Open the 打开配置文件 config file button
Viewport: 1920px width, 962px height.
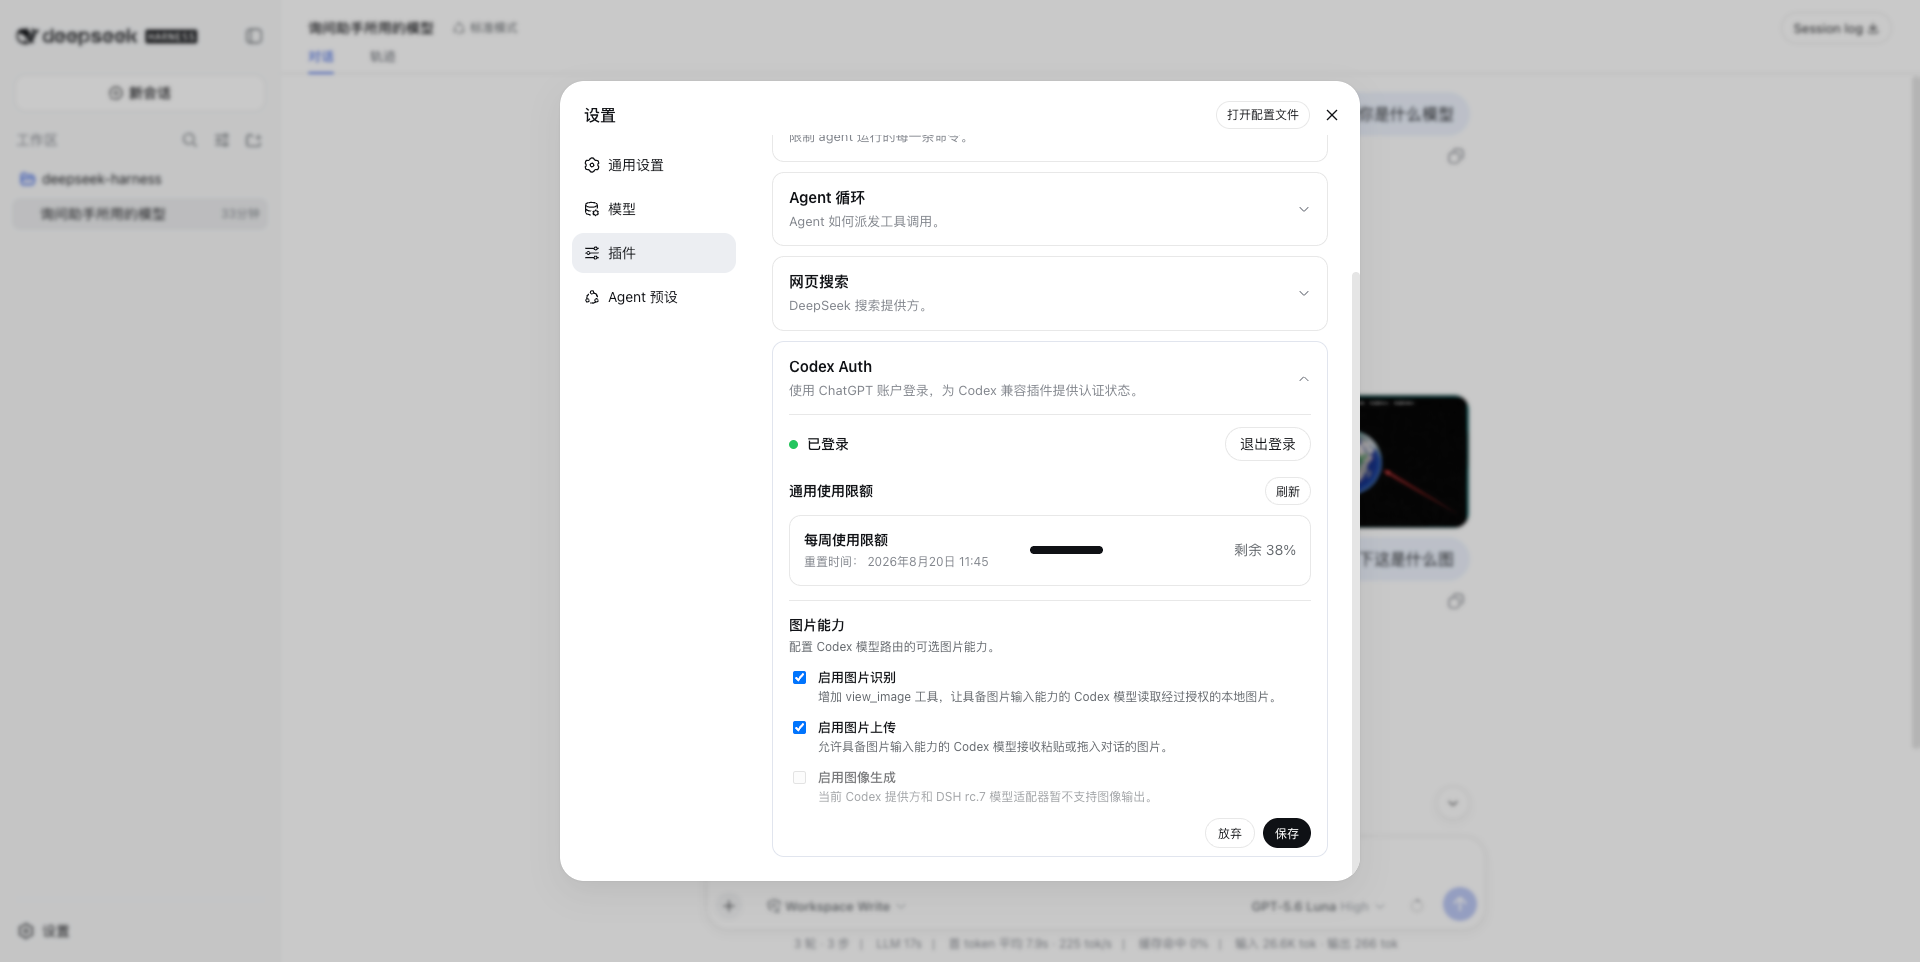click(1262, 115)
